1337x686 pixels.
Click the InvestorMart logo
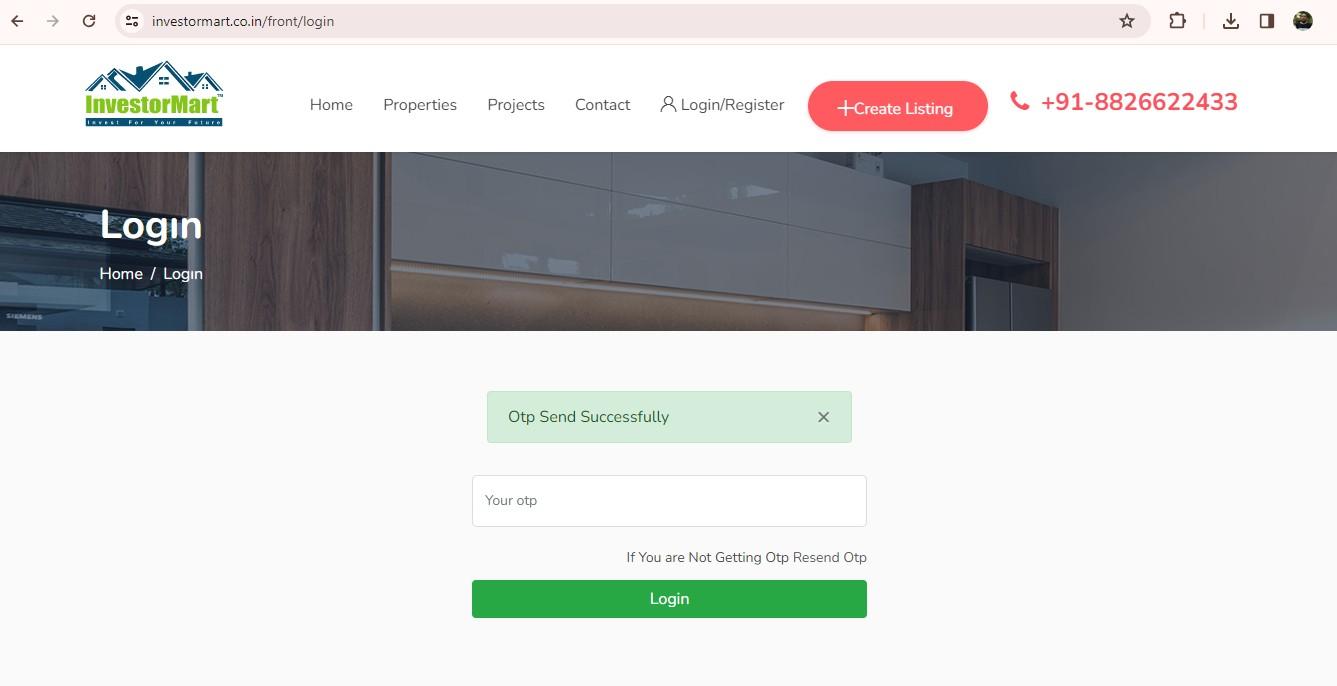click(x=154, y=94)
